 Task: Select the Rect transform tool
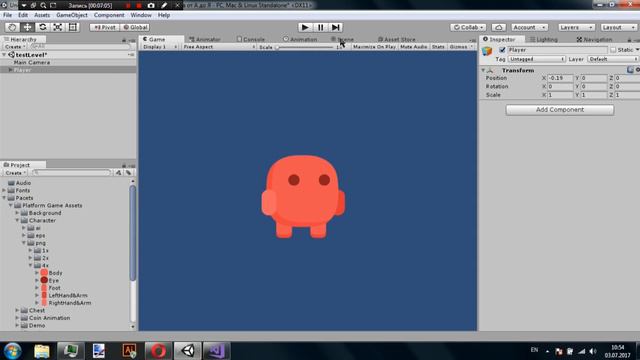[73, 27]
